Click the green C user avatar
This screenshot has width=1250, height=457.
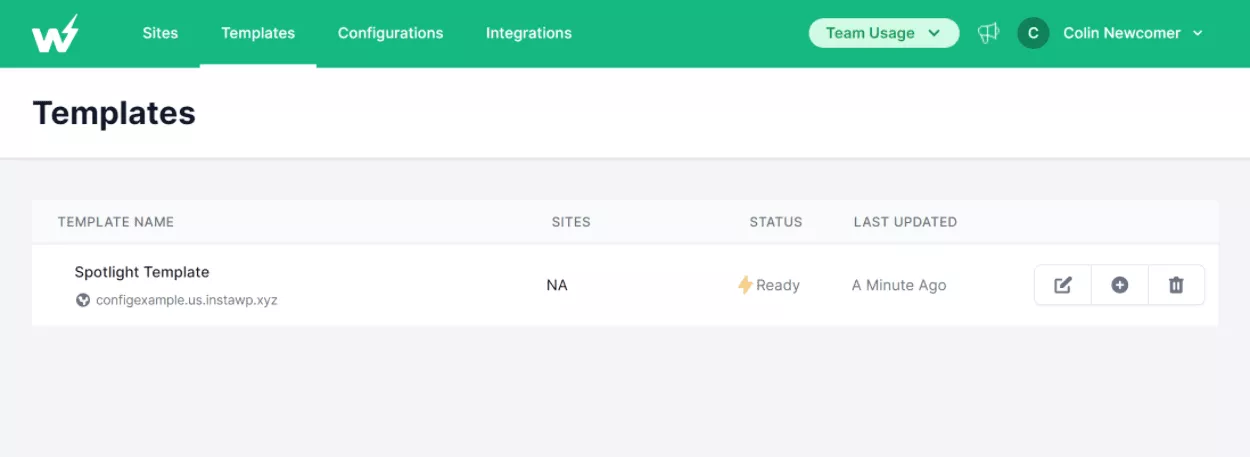click(x=1033, y=33)
